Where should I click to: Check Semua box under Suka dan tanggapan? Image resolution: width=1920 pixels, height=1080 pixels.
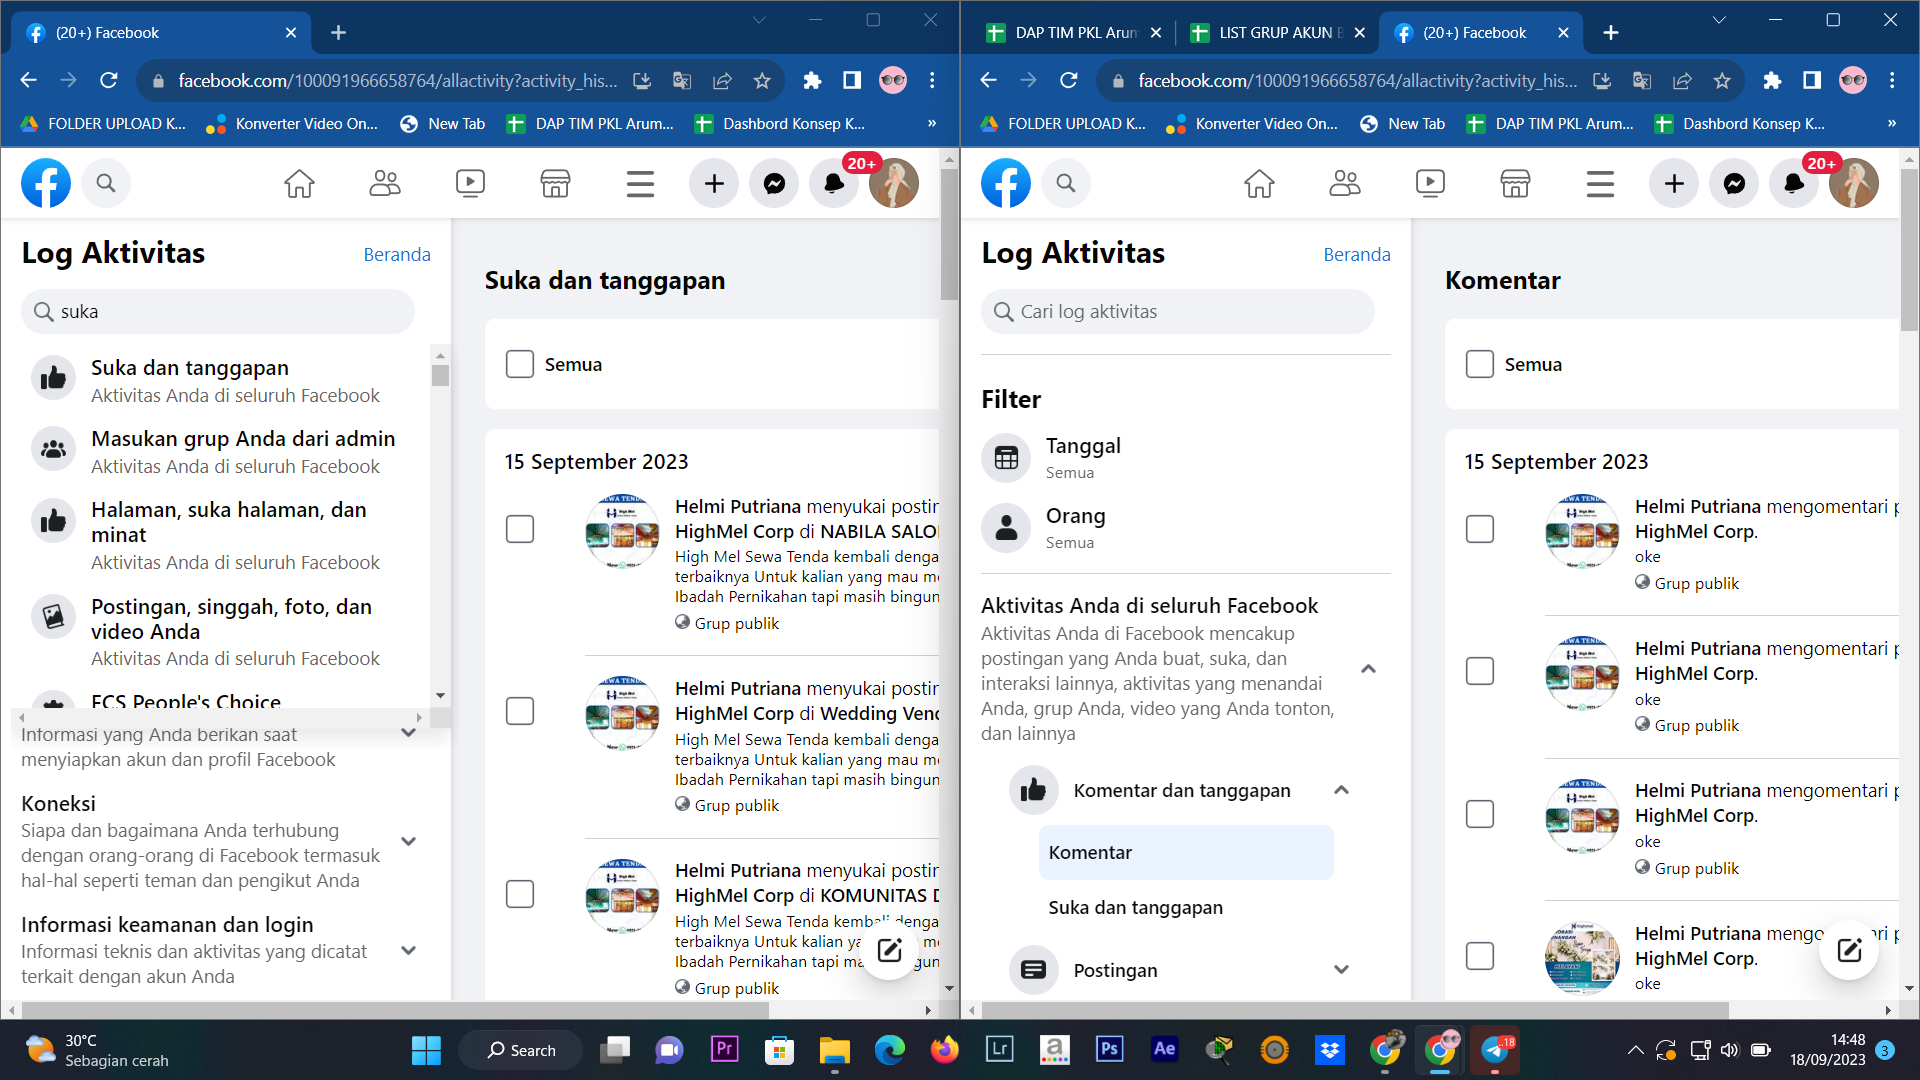tap(520, 364)
